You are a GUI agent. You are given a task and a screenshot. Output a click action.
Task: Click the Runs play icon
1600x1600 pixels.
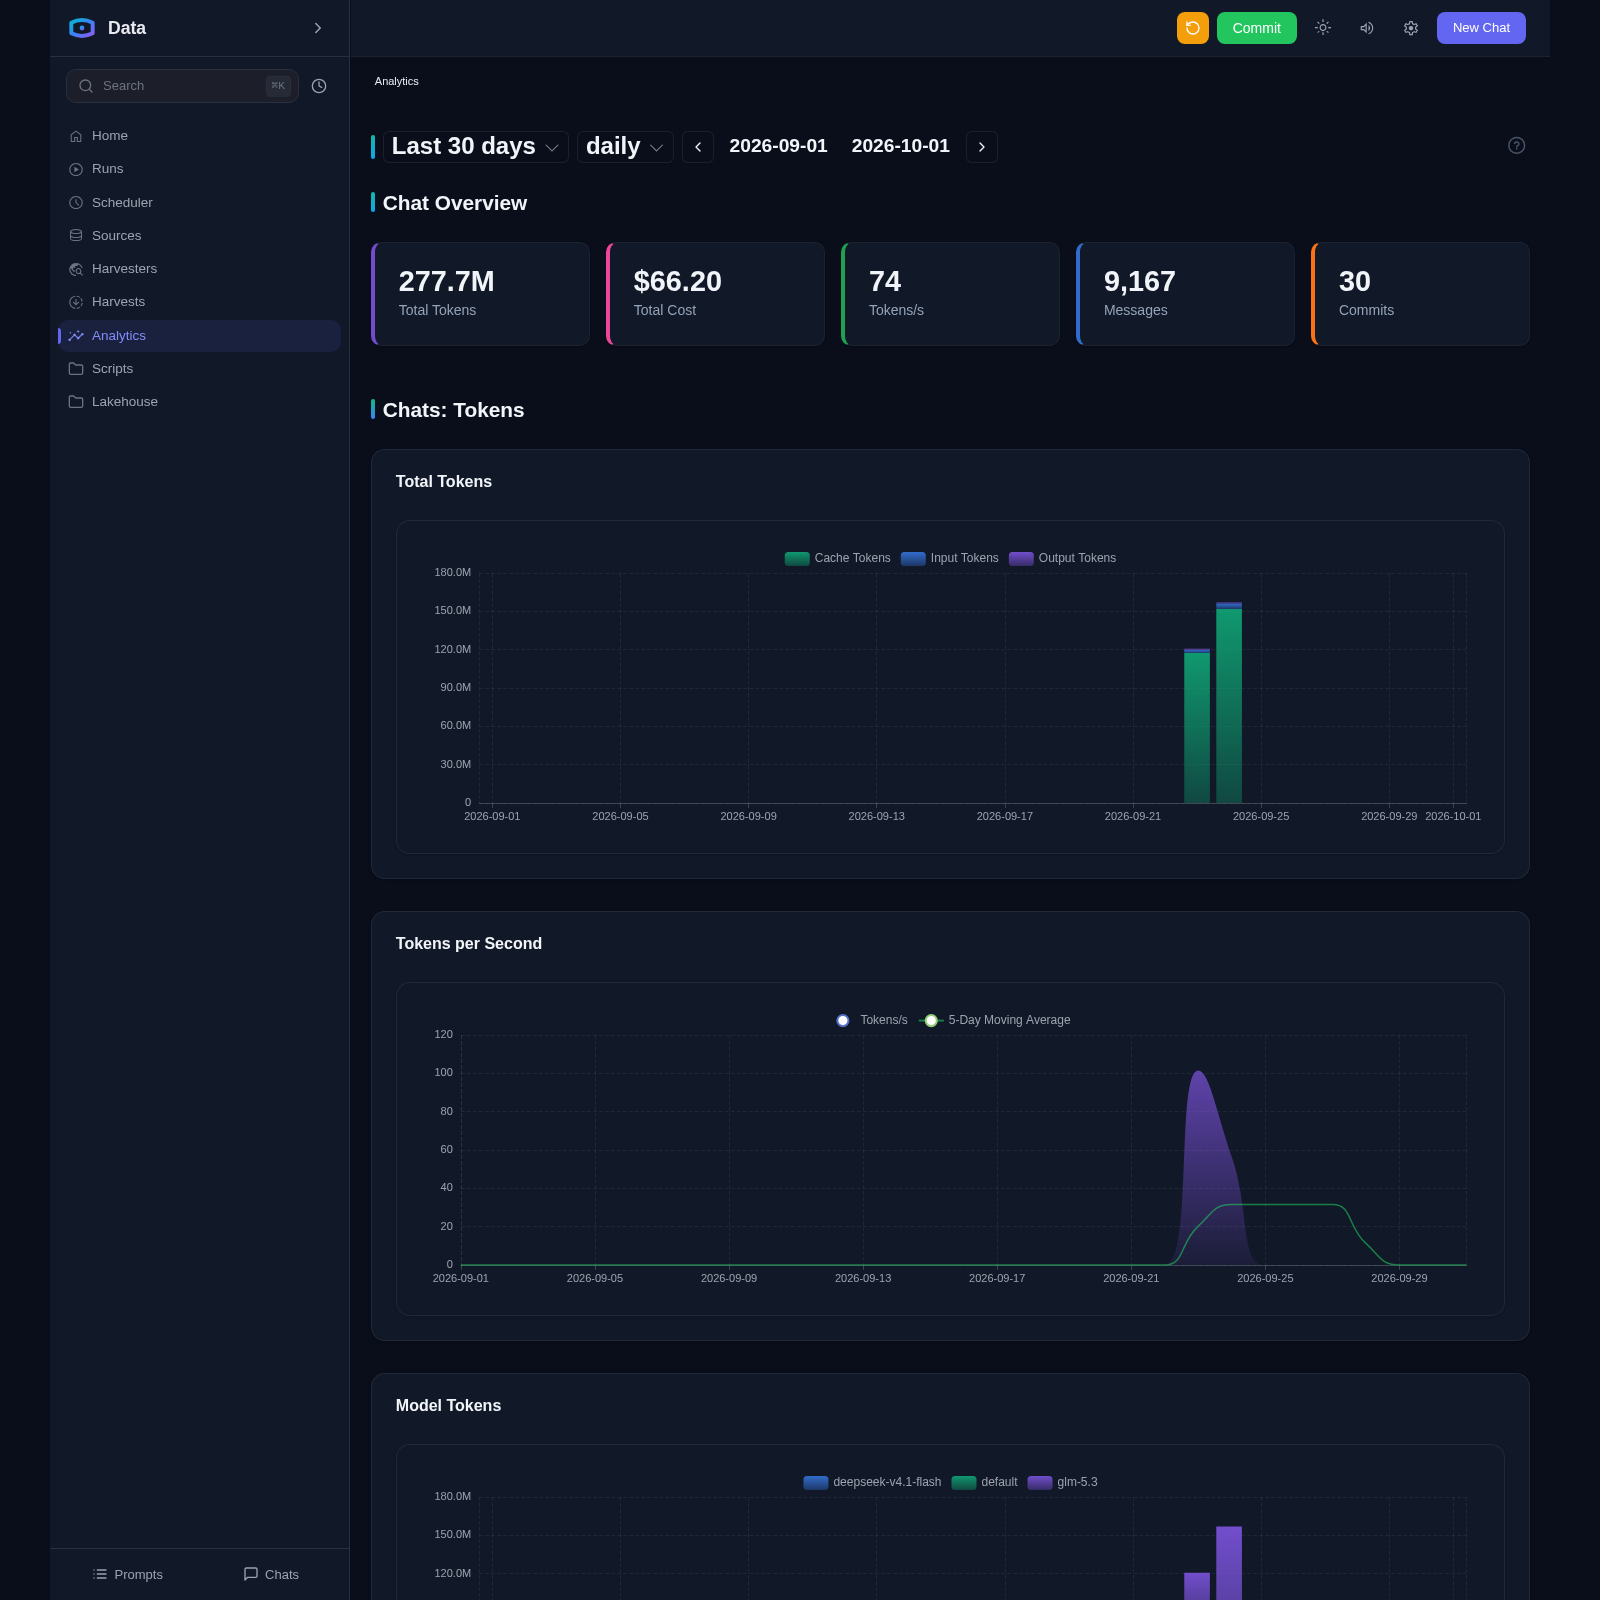click(x=76, y=169)
